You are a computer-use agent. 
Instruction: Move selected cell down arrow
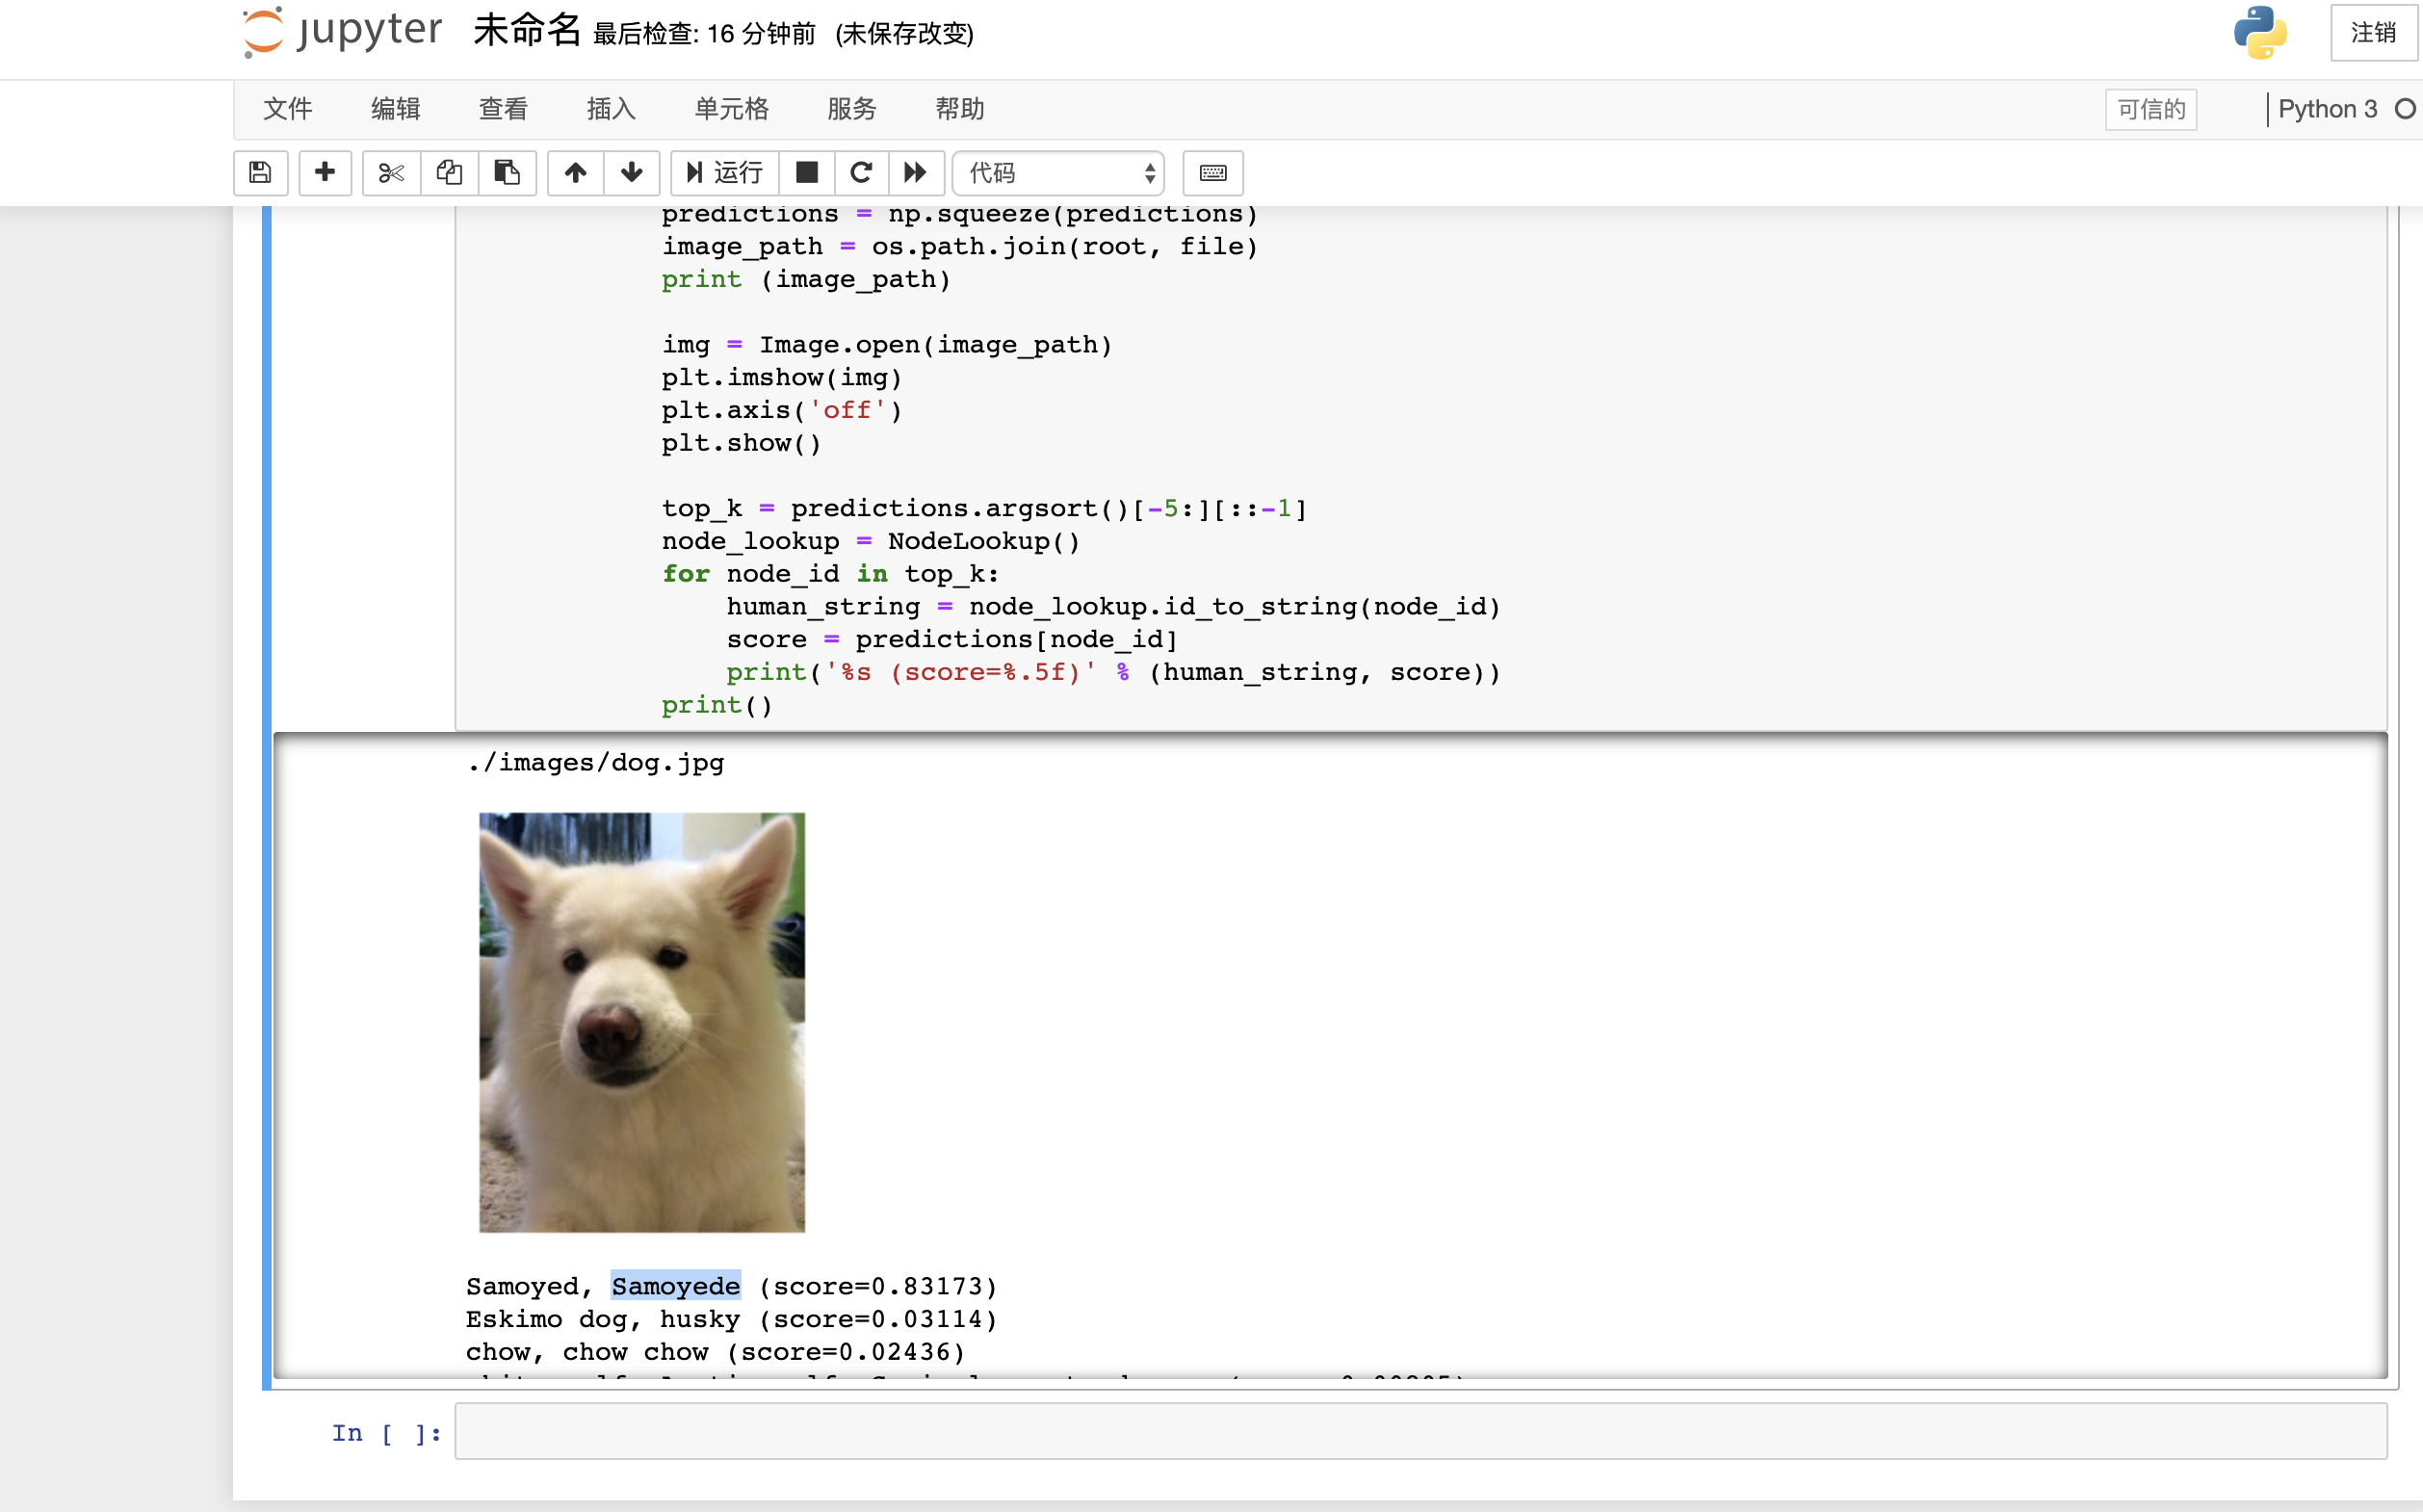pos(631,172)
